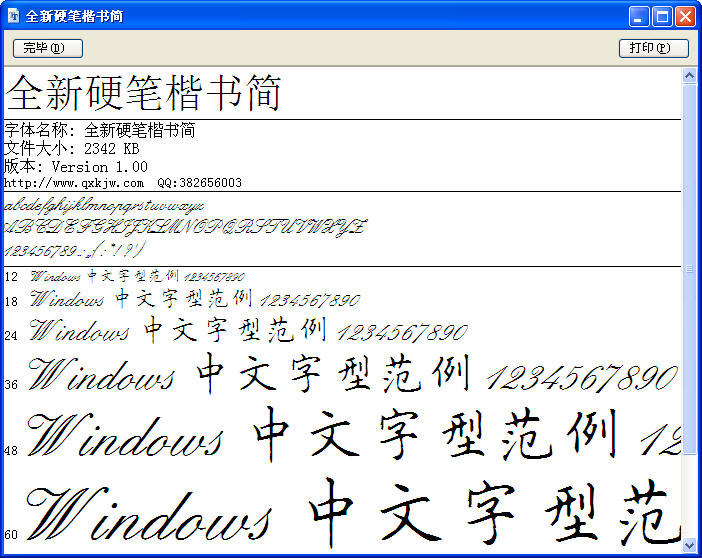Click the digits and punctuation sample line

pos(75,249)
